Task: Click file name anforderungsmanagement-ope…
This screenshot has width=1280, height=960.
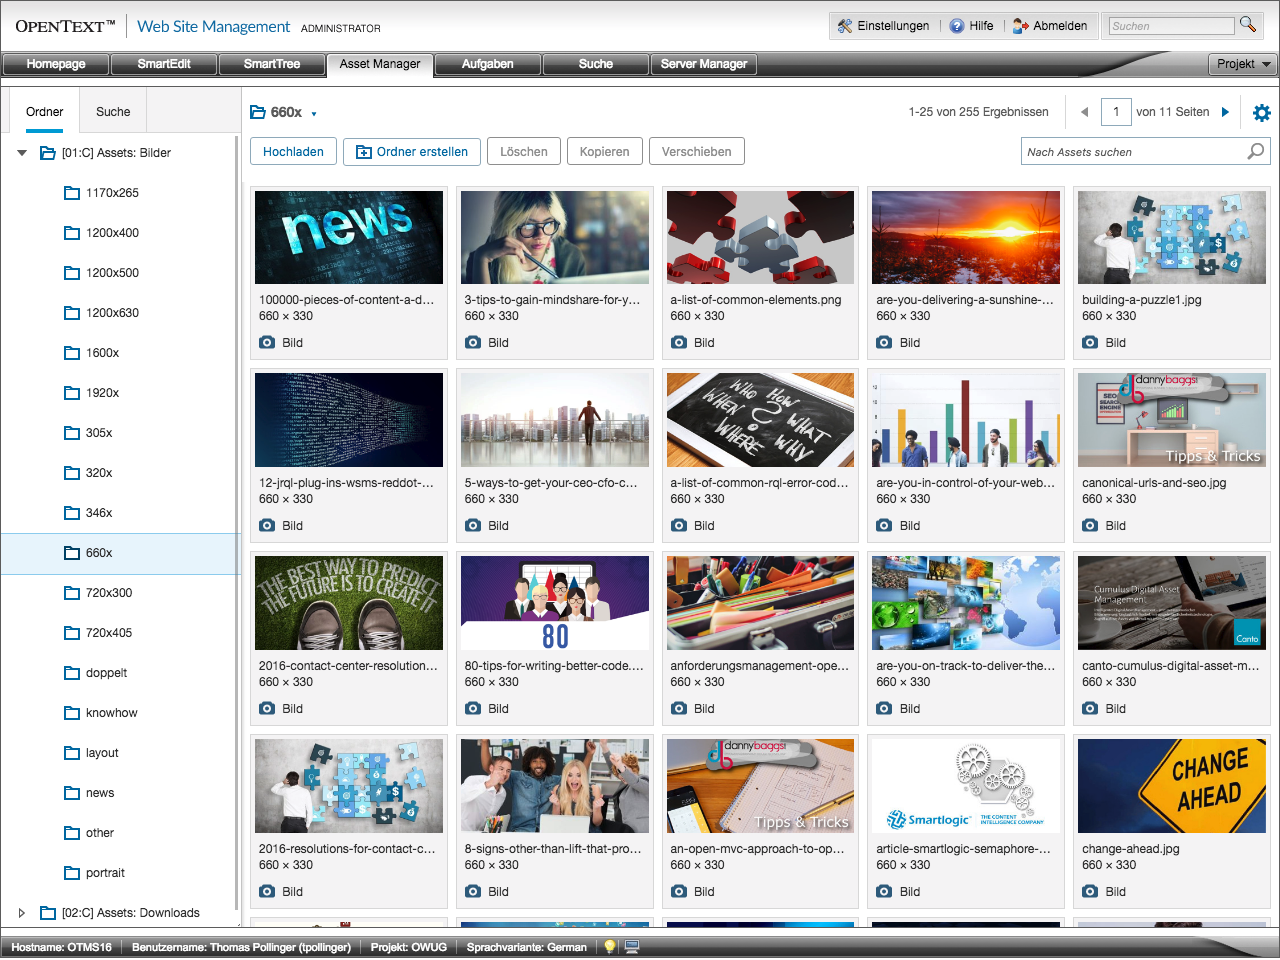Action: coord(759,665)
